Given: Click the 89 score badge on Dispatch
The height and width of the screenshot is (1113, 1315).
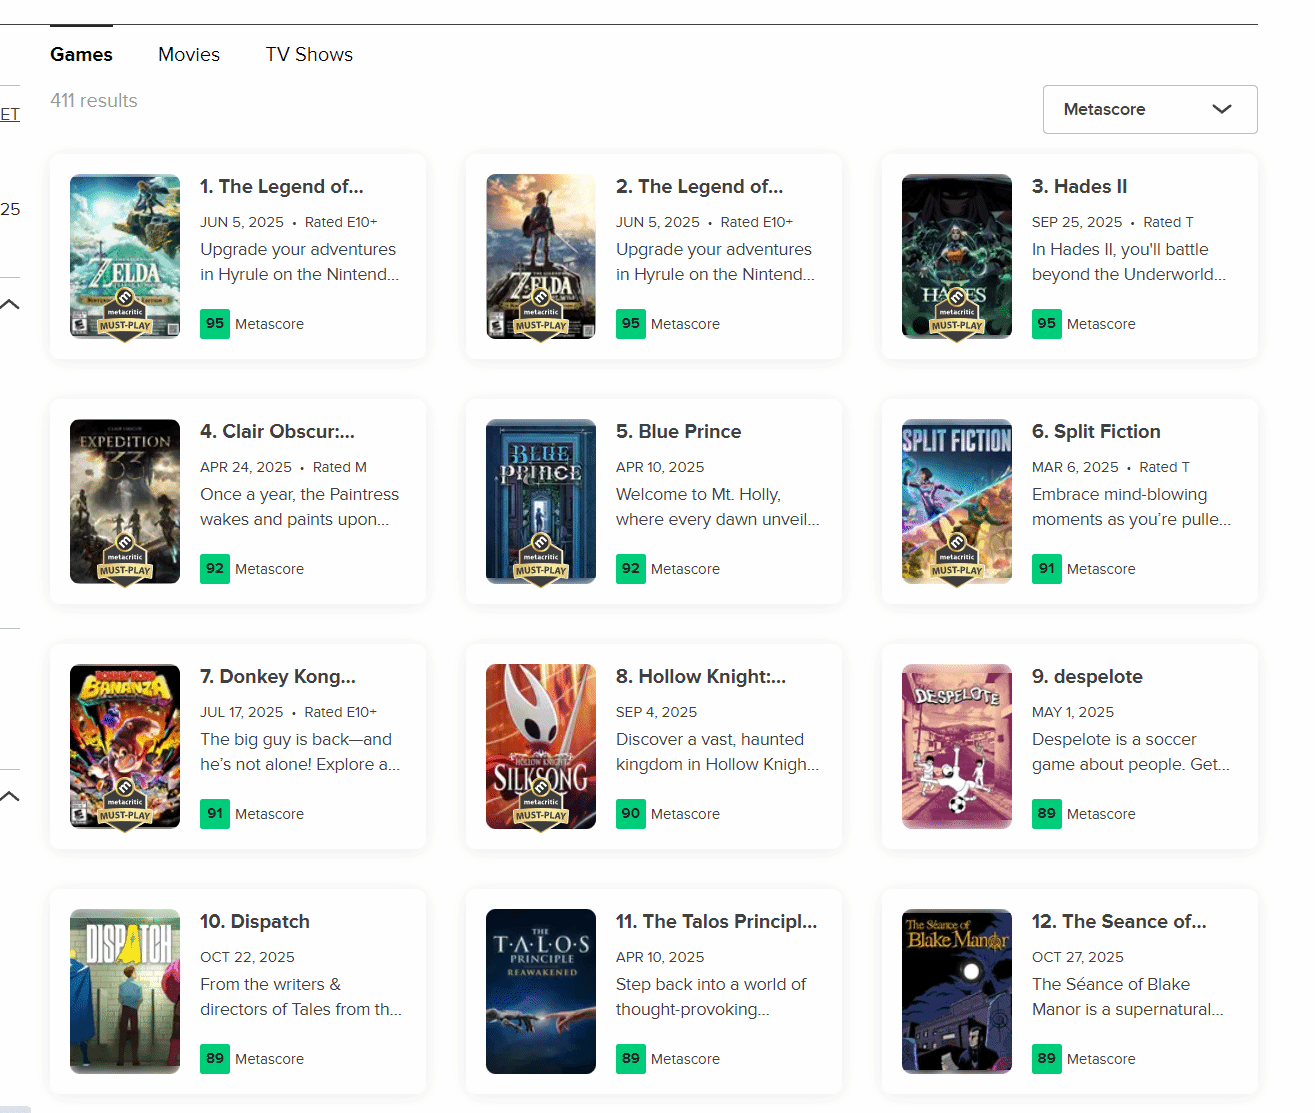Looking at the screenshot, I should point(215,1059).
